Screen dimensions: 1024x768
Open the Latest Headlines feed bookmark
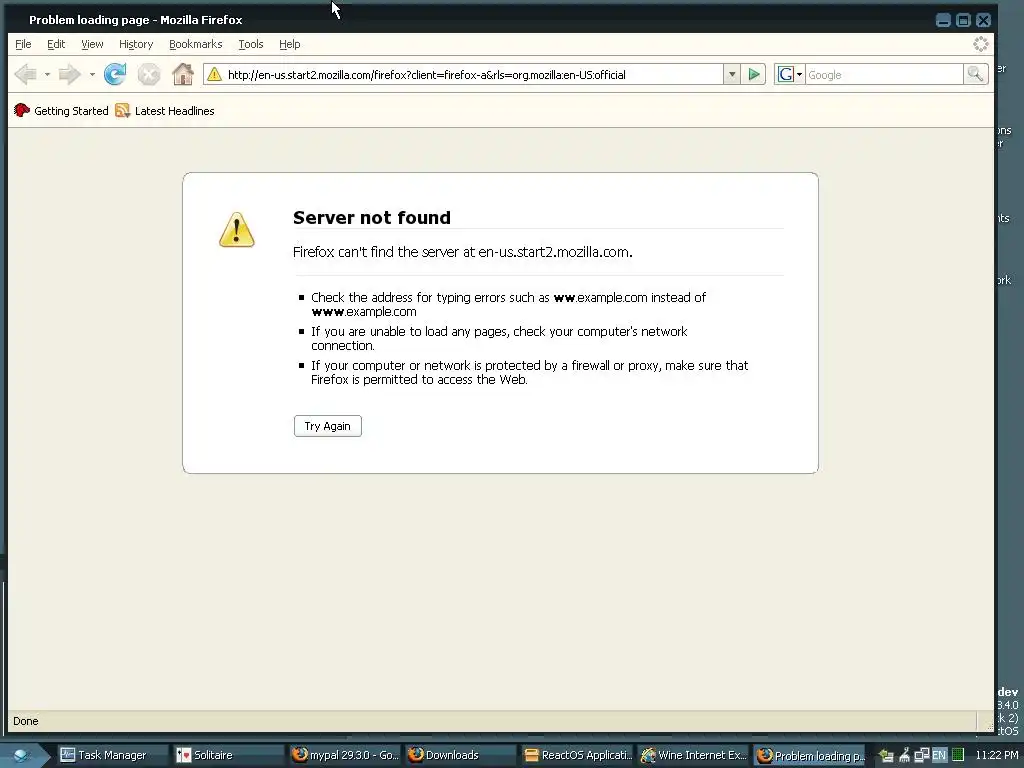point(165,111)
